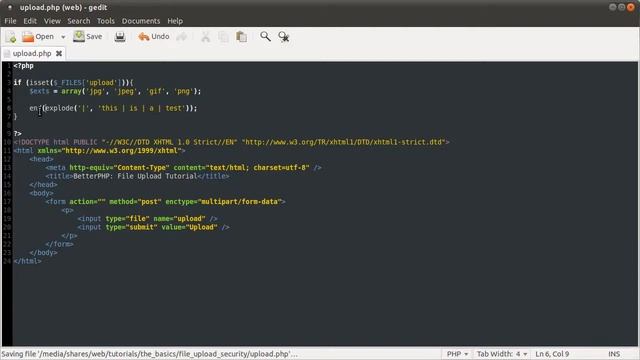This screenshot has height=360, width=640.
Task: Click the closing </html> tag
Action: coord(27,261)
